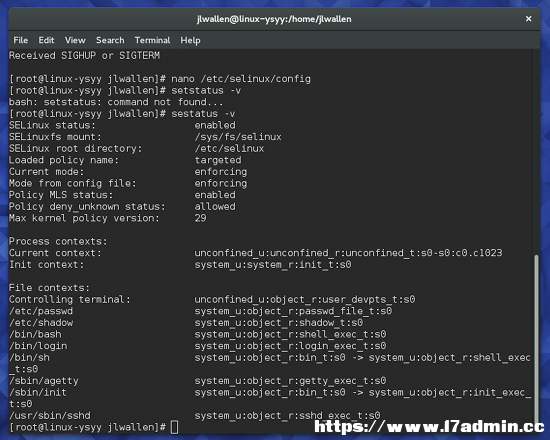Viewport: 550px width, 440px height.
Task: Click the terminal vertical scrollbar thumb
Action: click(536, 339)
